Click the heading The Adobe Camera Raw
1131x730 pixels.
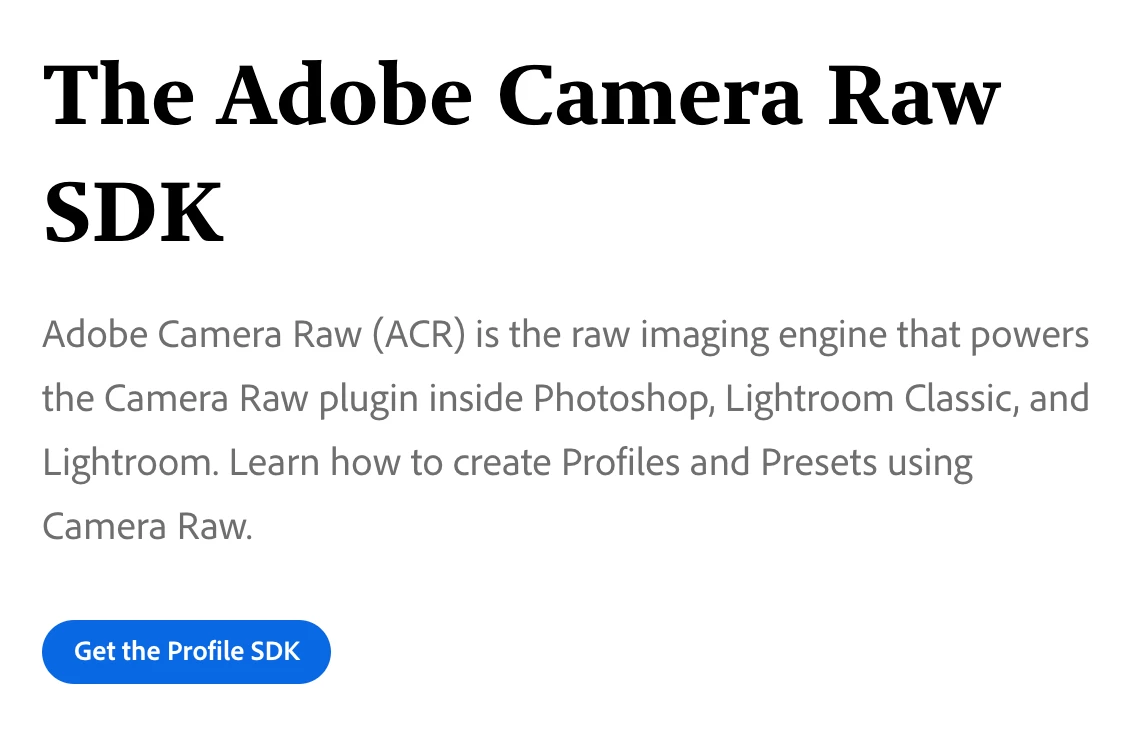tap(522, 94)
